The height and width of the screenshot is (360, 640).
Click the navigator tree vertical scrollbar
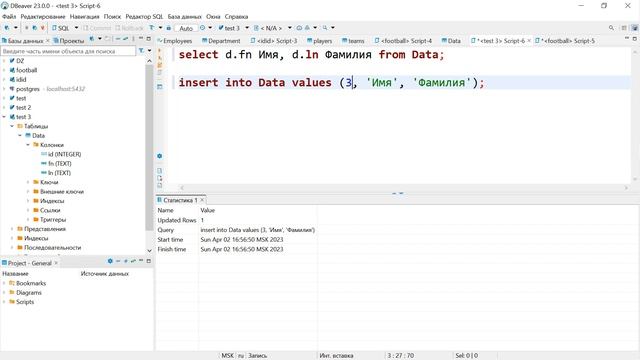[149, 147]
